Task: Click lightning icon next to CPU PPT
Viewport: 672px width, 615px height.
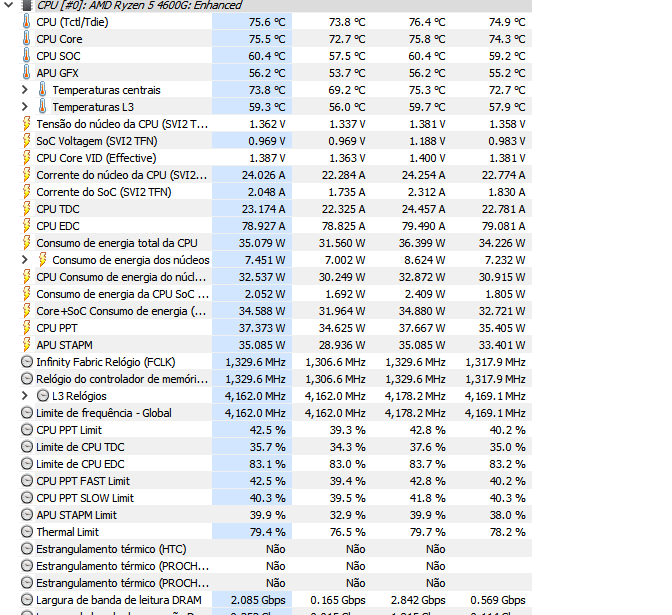Action: 27,328
